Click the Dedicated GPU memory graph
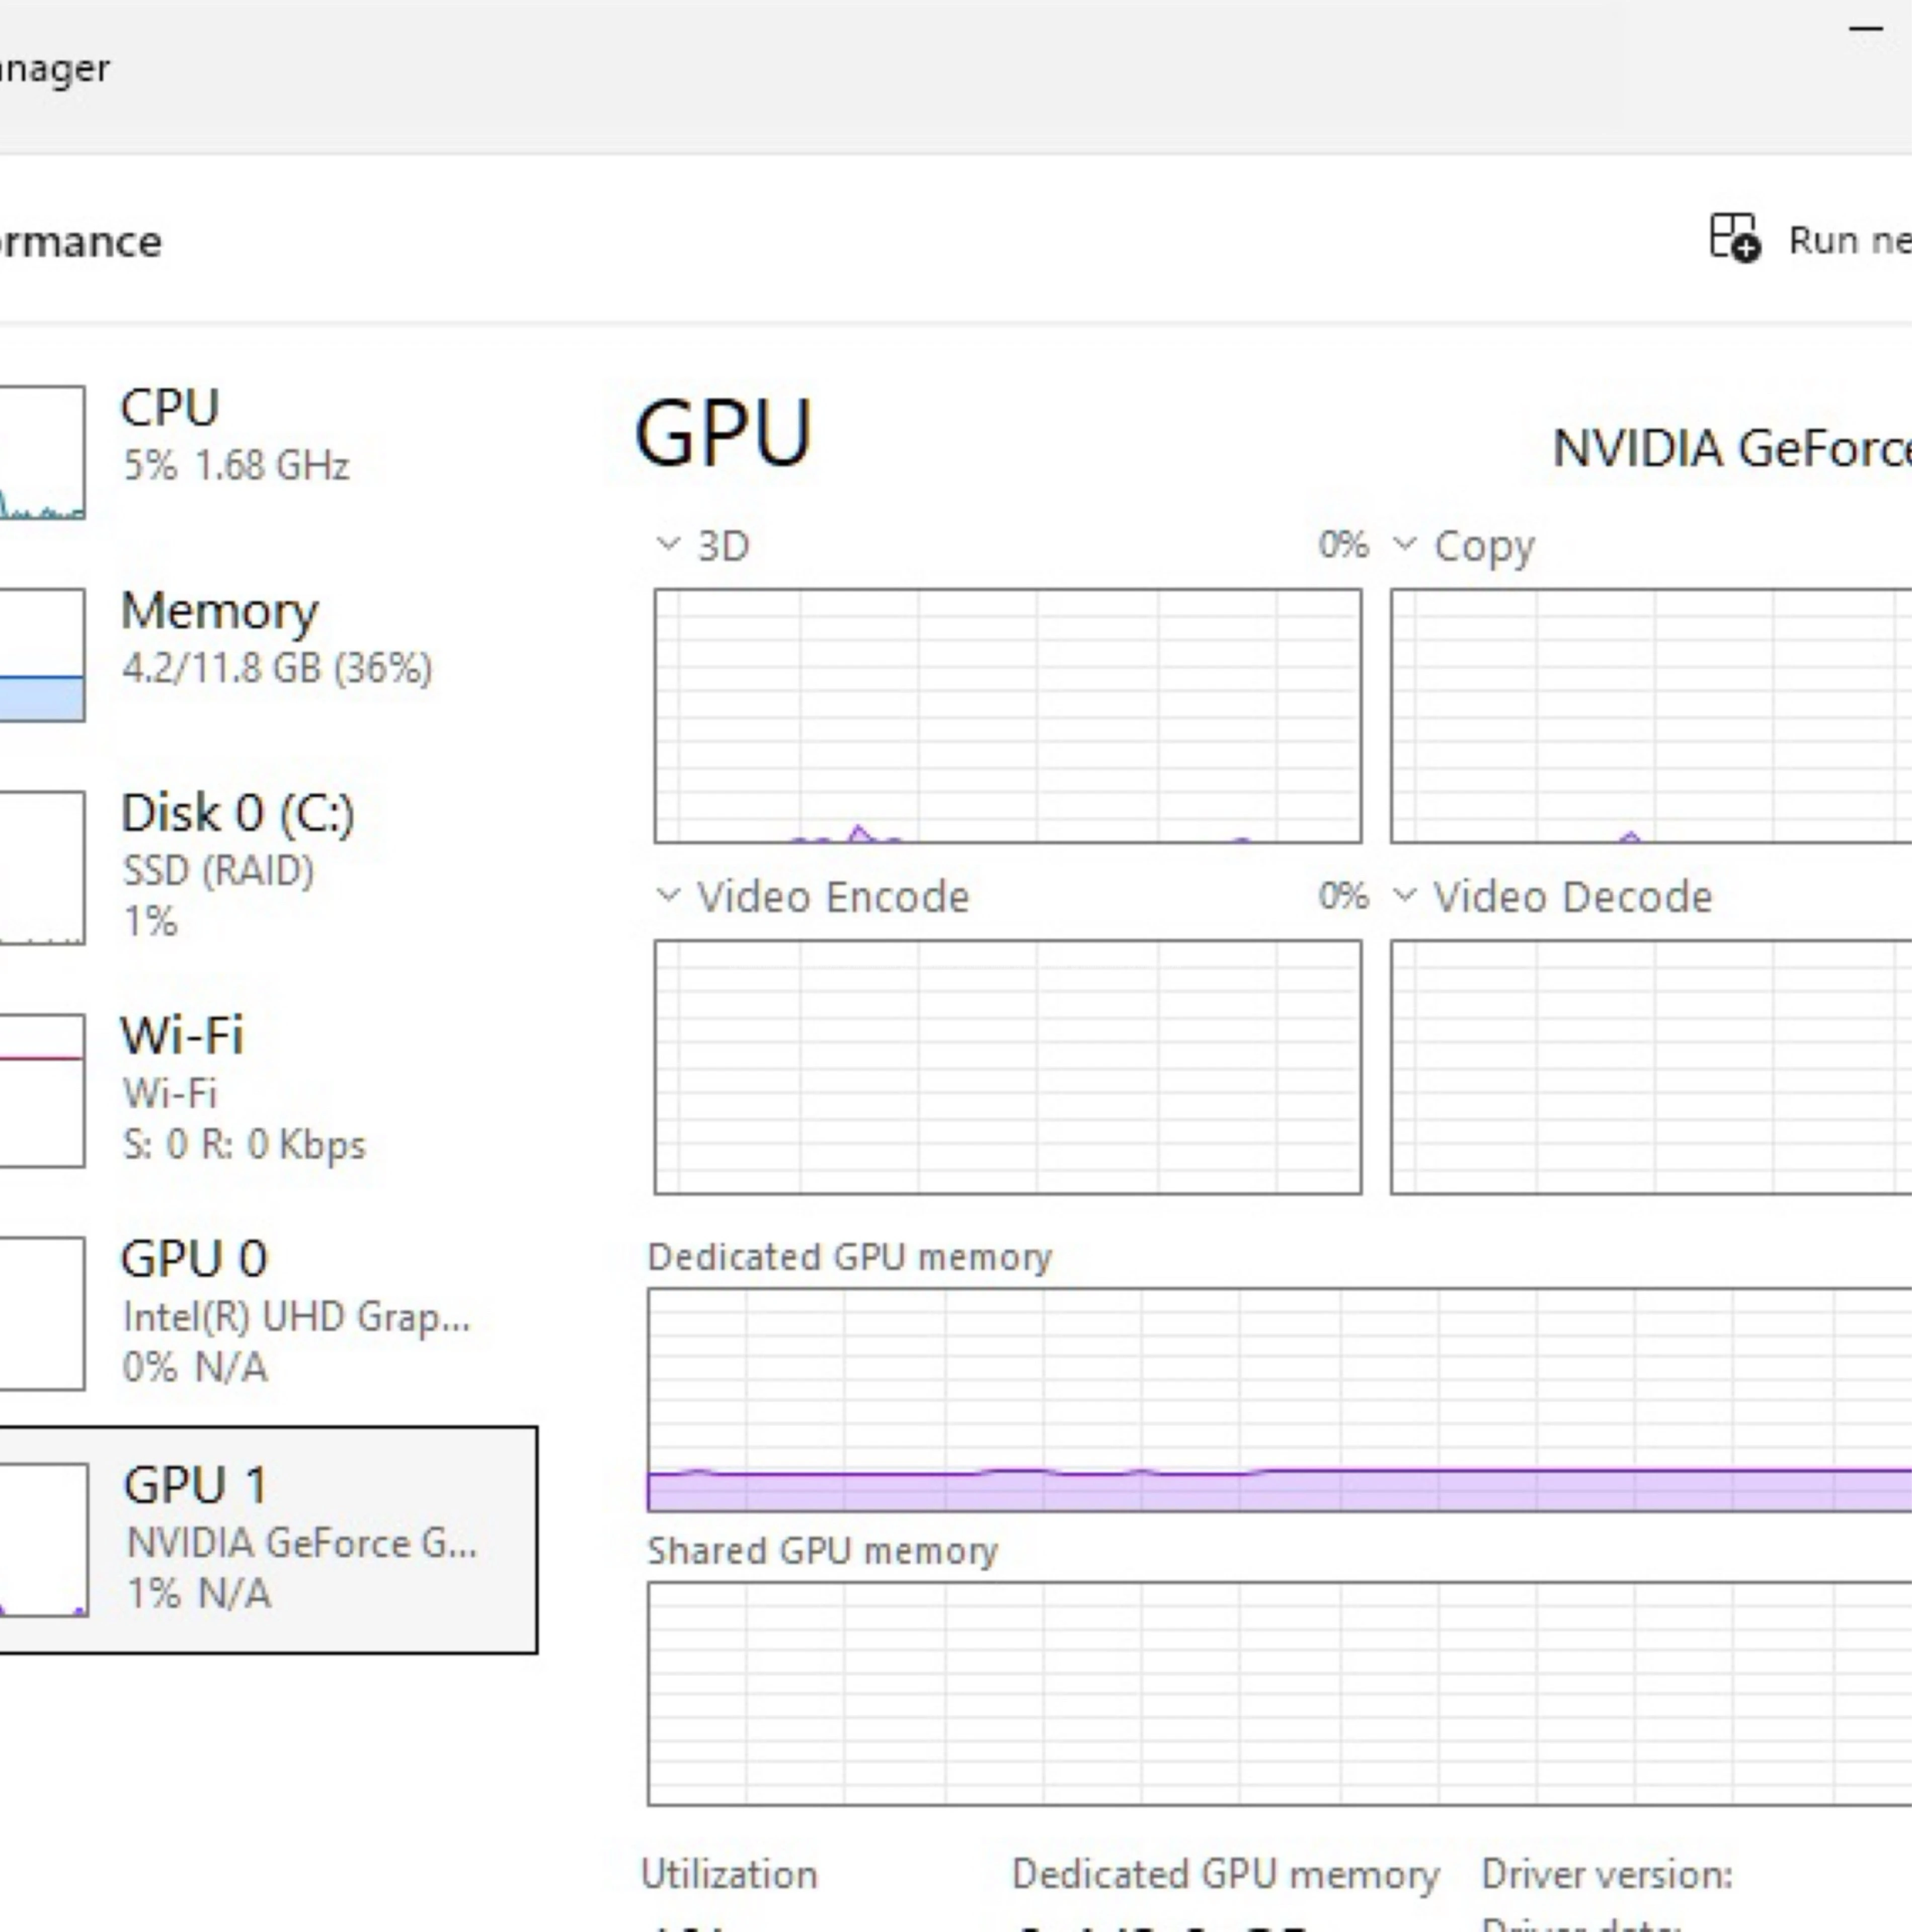Image resolution: width=1912 pixels, height=1932 pixels. tap(1280, 1400)
